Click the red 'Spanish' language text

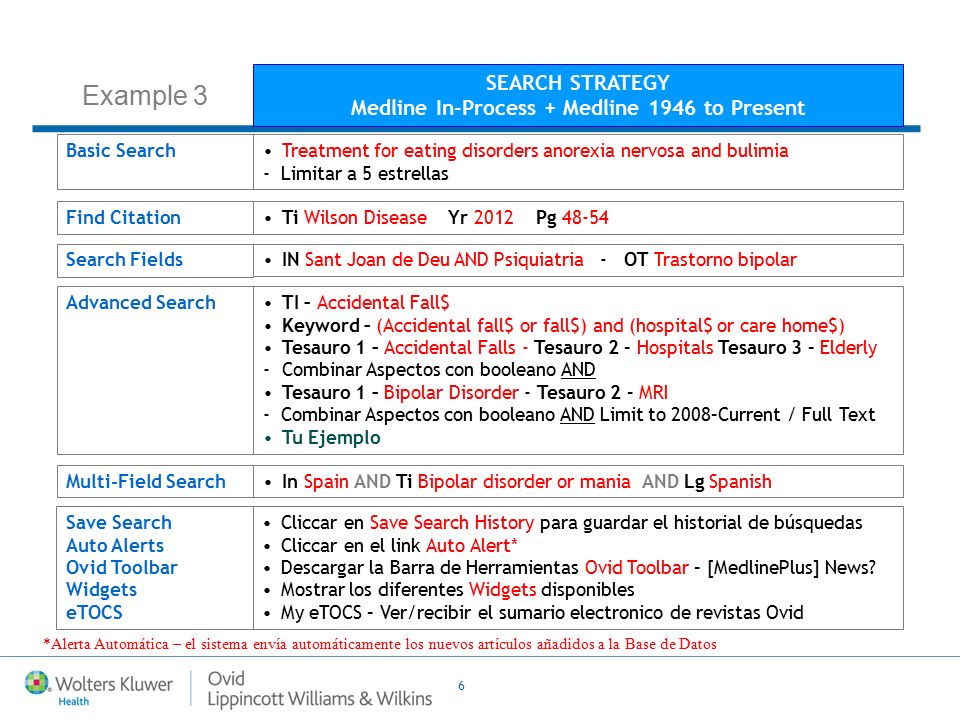740,482
